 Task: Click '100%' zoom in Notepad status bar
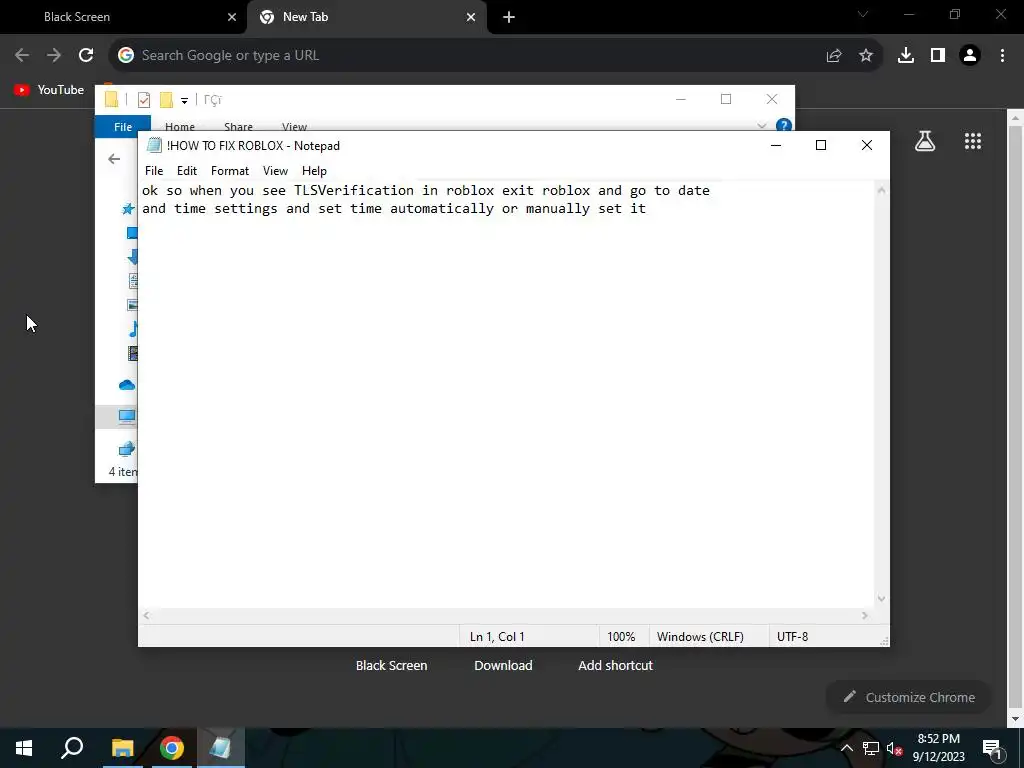621,637
